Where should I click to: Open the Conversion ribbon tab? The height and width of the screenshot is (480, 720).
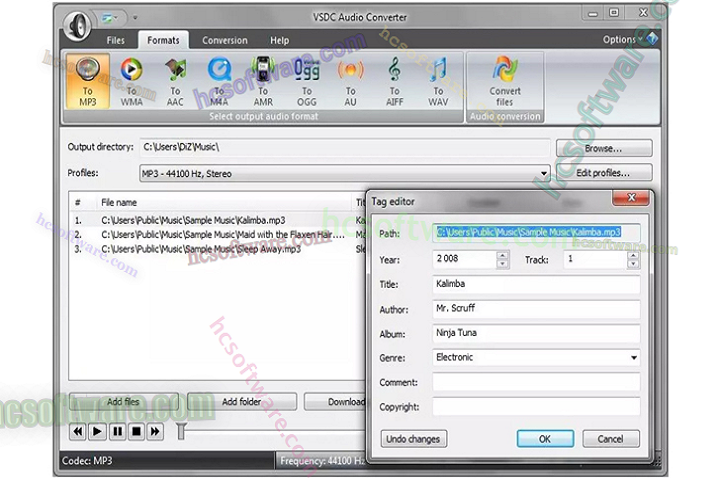click(225, 40)
